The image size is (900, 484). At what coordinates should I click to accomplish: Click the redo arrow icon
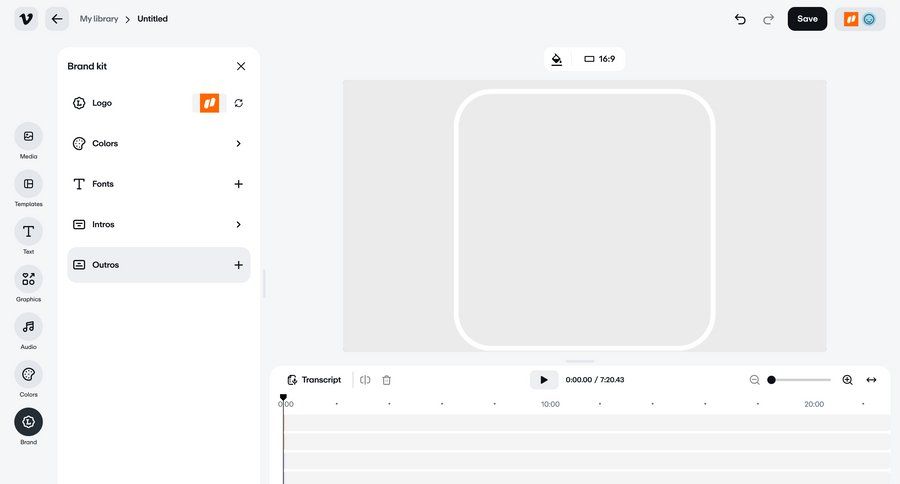pyautogui.click(x=768, y=19)
